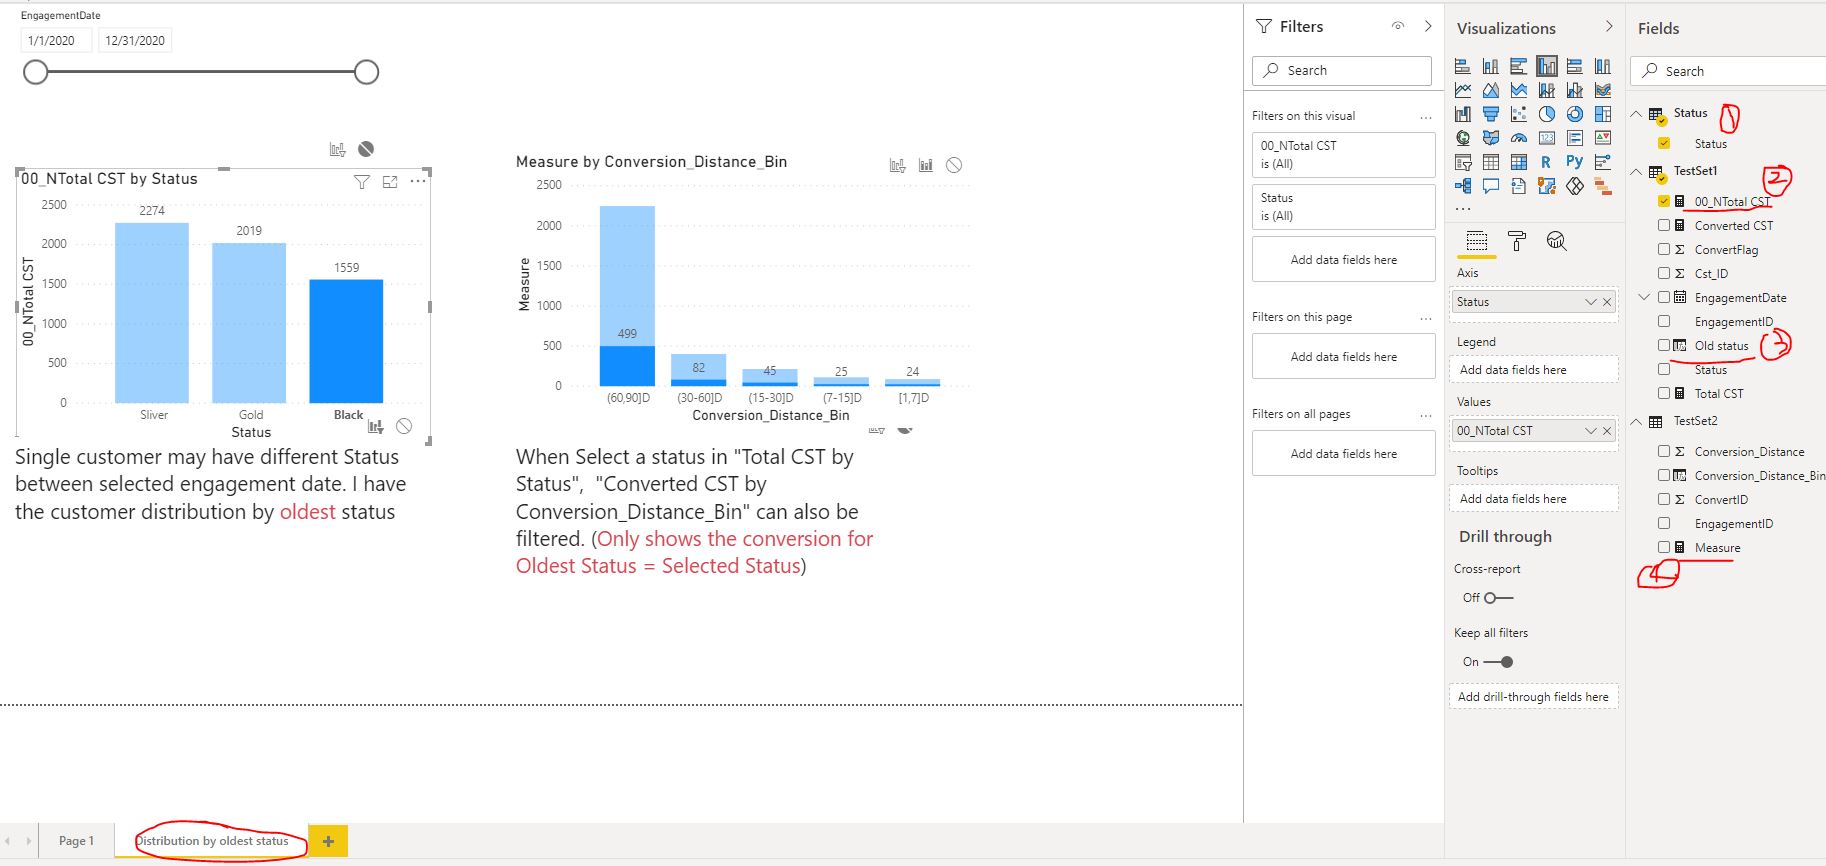
Task: Open Status axis field dropdown
Action: [x=1590, y=302]
